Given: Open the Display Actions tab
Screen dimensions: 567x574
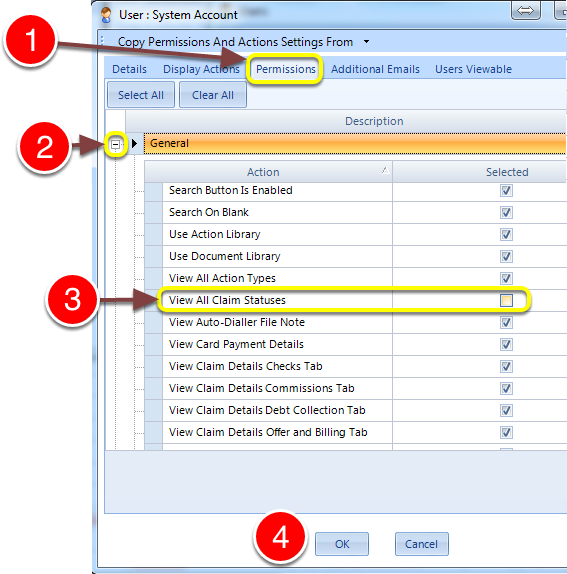Looking at the screenshot, I should pyautogui.click(x=201, y=69).
